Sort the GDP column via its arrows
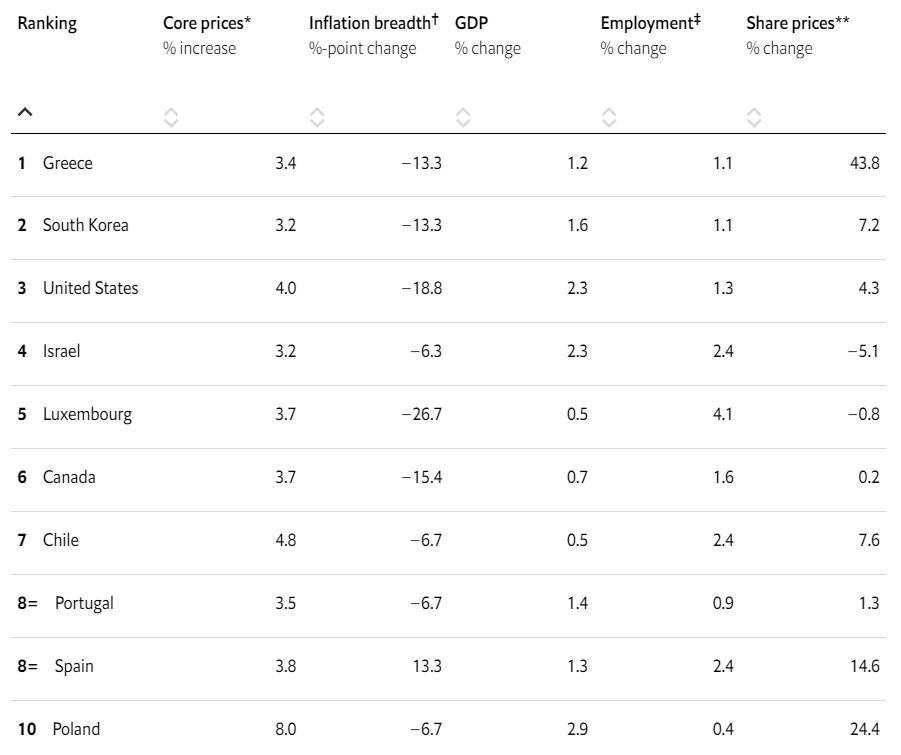This screenshot has width=901, height=755. (x=463, y=117)
